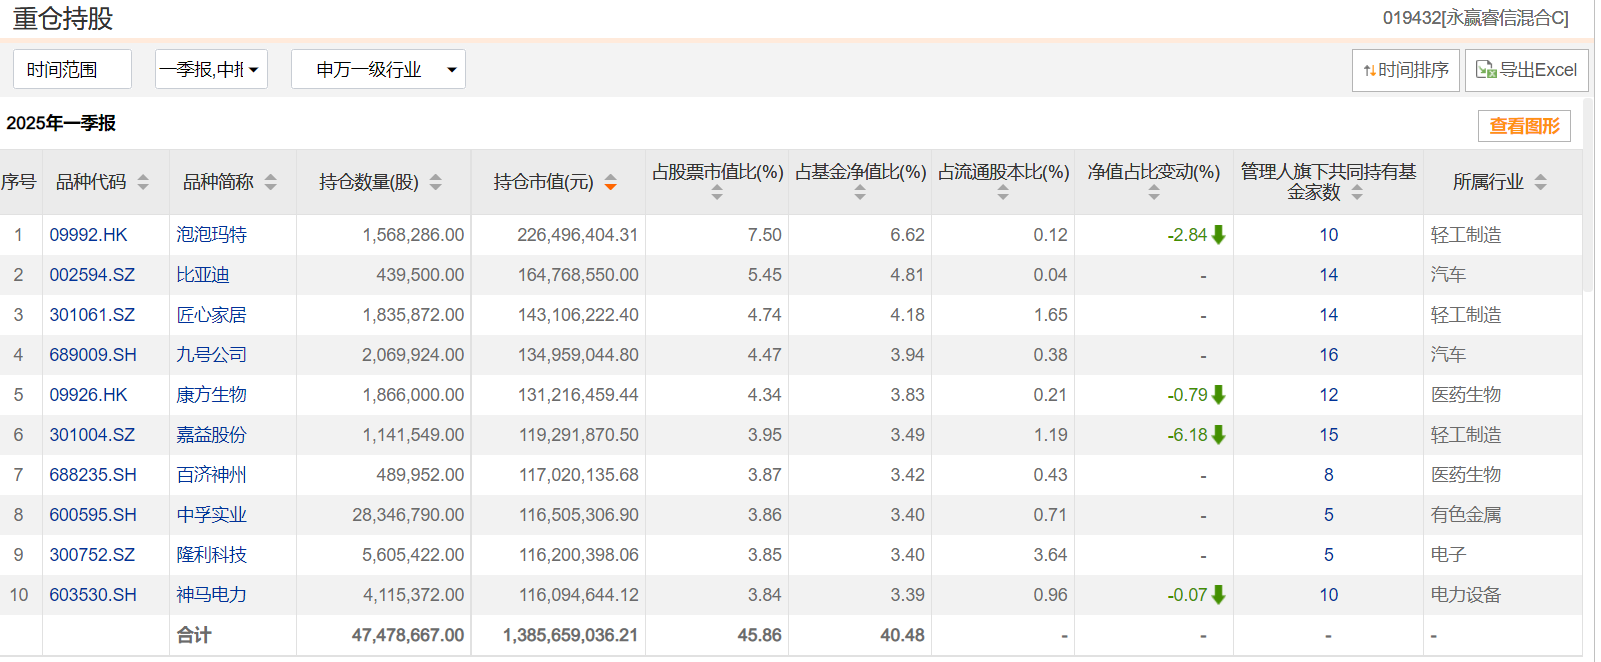Sort by 净值占比变动(%) arrows
1601x662 pixels.
(x=1154, y=193)
